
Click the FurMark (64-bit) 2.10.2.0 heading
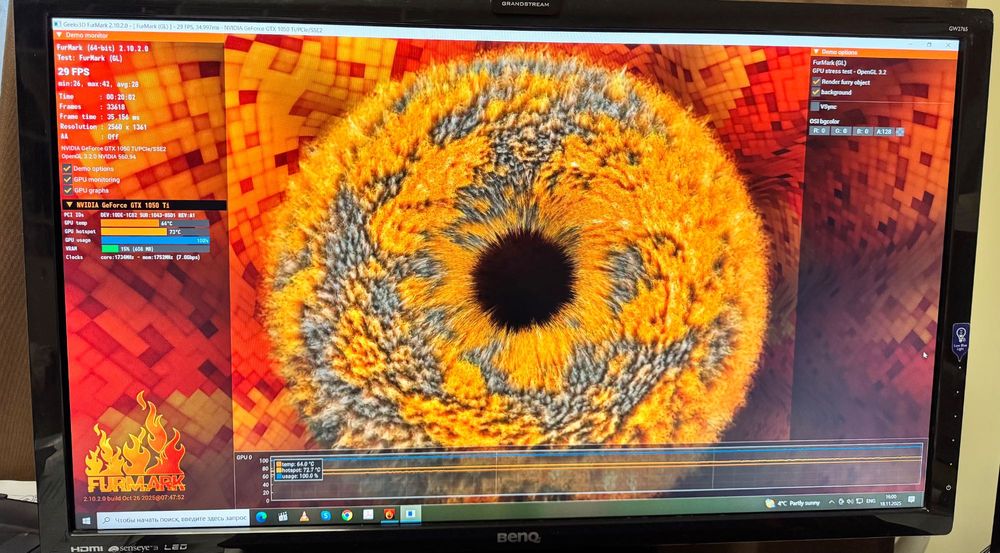103,48
